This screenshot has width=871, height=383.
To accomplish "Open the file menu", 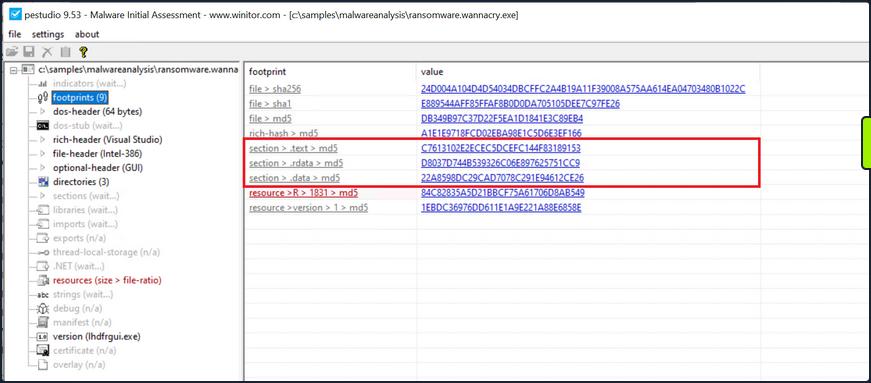I will (x=14, y=34).
